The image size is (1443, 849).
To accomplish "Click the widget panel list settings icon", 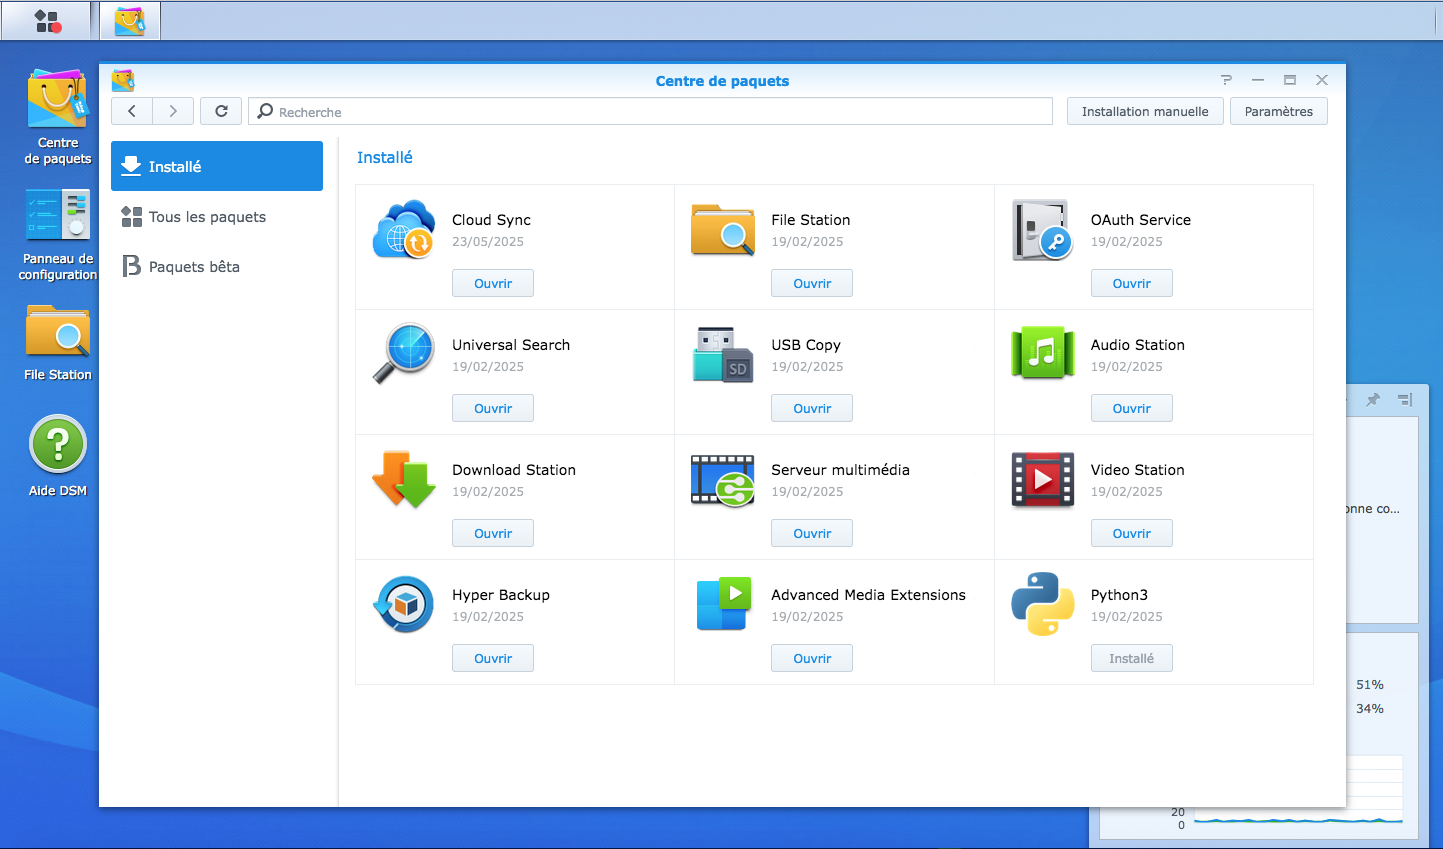I will (x=1405, y=399).
